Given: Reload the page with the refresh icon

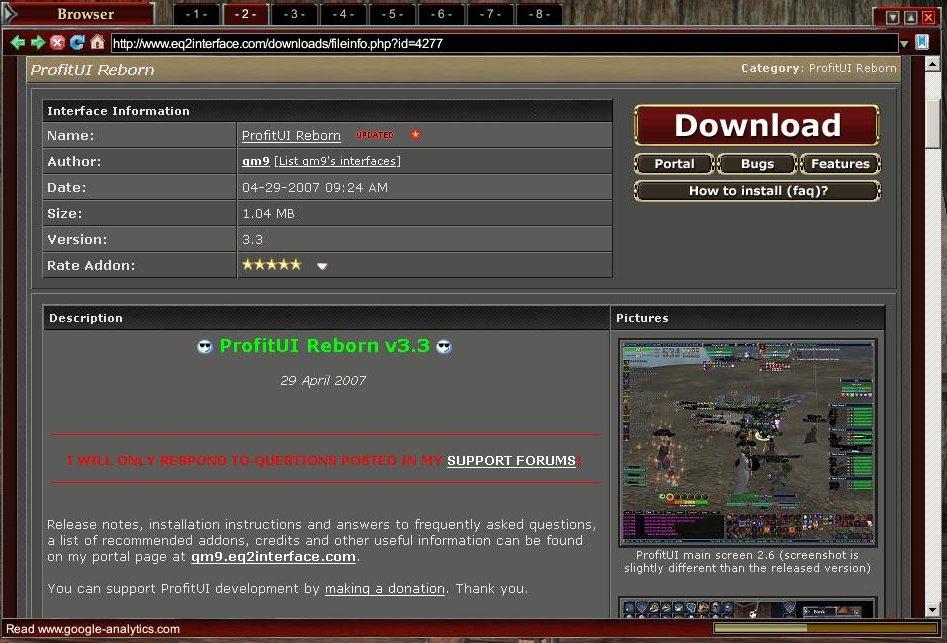Looking at the screenshot, I should pyautogui.click(x=77, y=42).
